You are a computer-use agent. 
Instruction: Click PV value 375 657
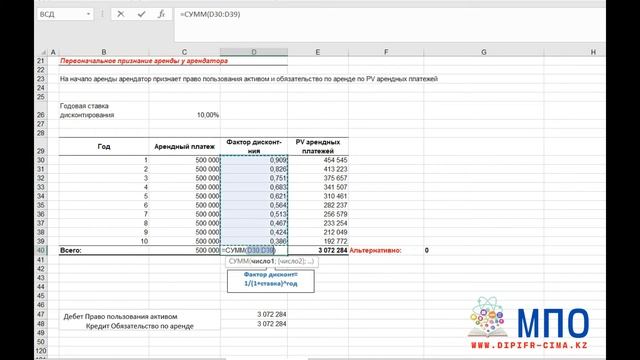click(318, 178)
